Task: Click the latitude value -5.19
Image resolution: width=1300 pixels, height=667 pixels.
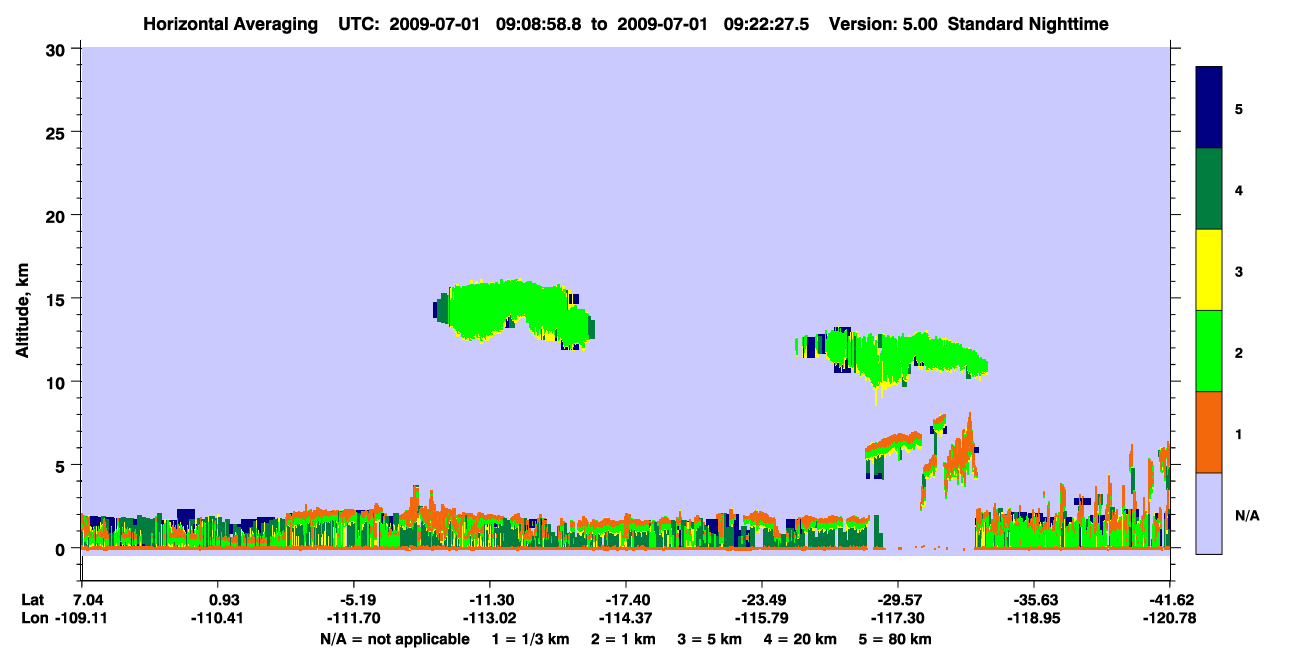Action: coord(353,600)
